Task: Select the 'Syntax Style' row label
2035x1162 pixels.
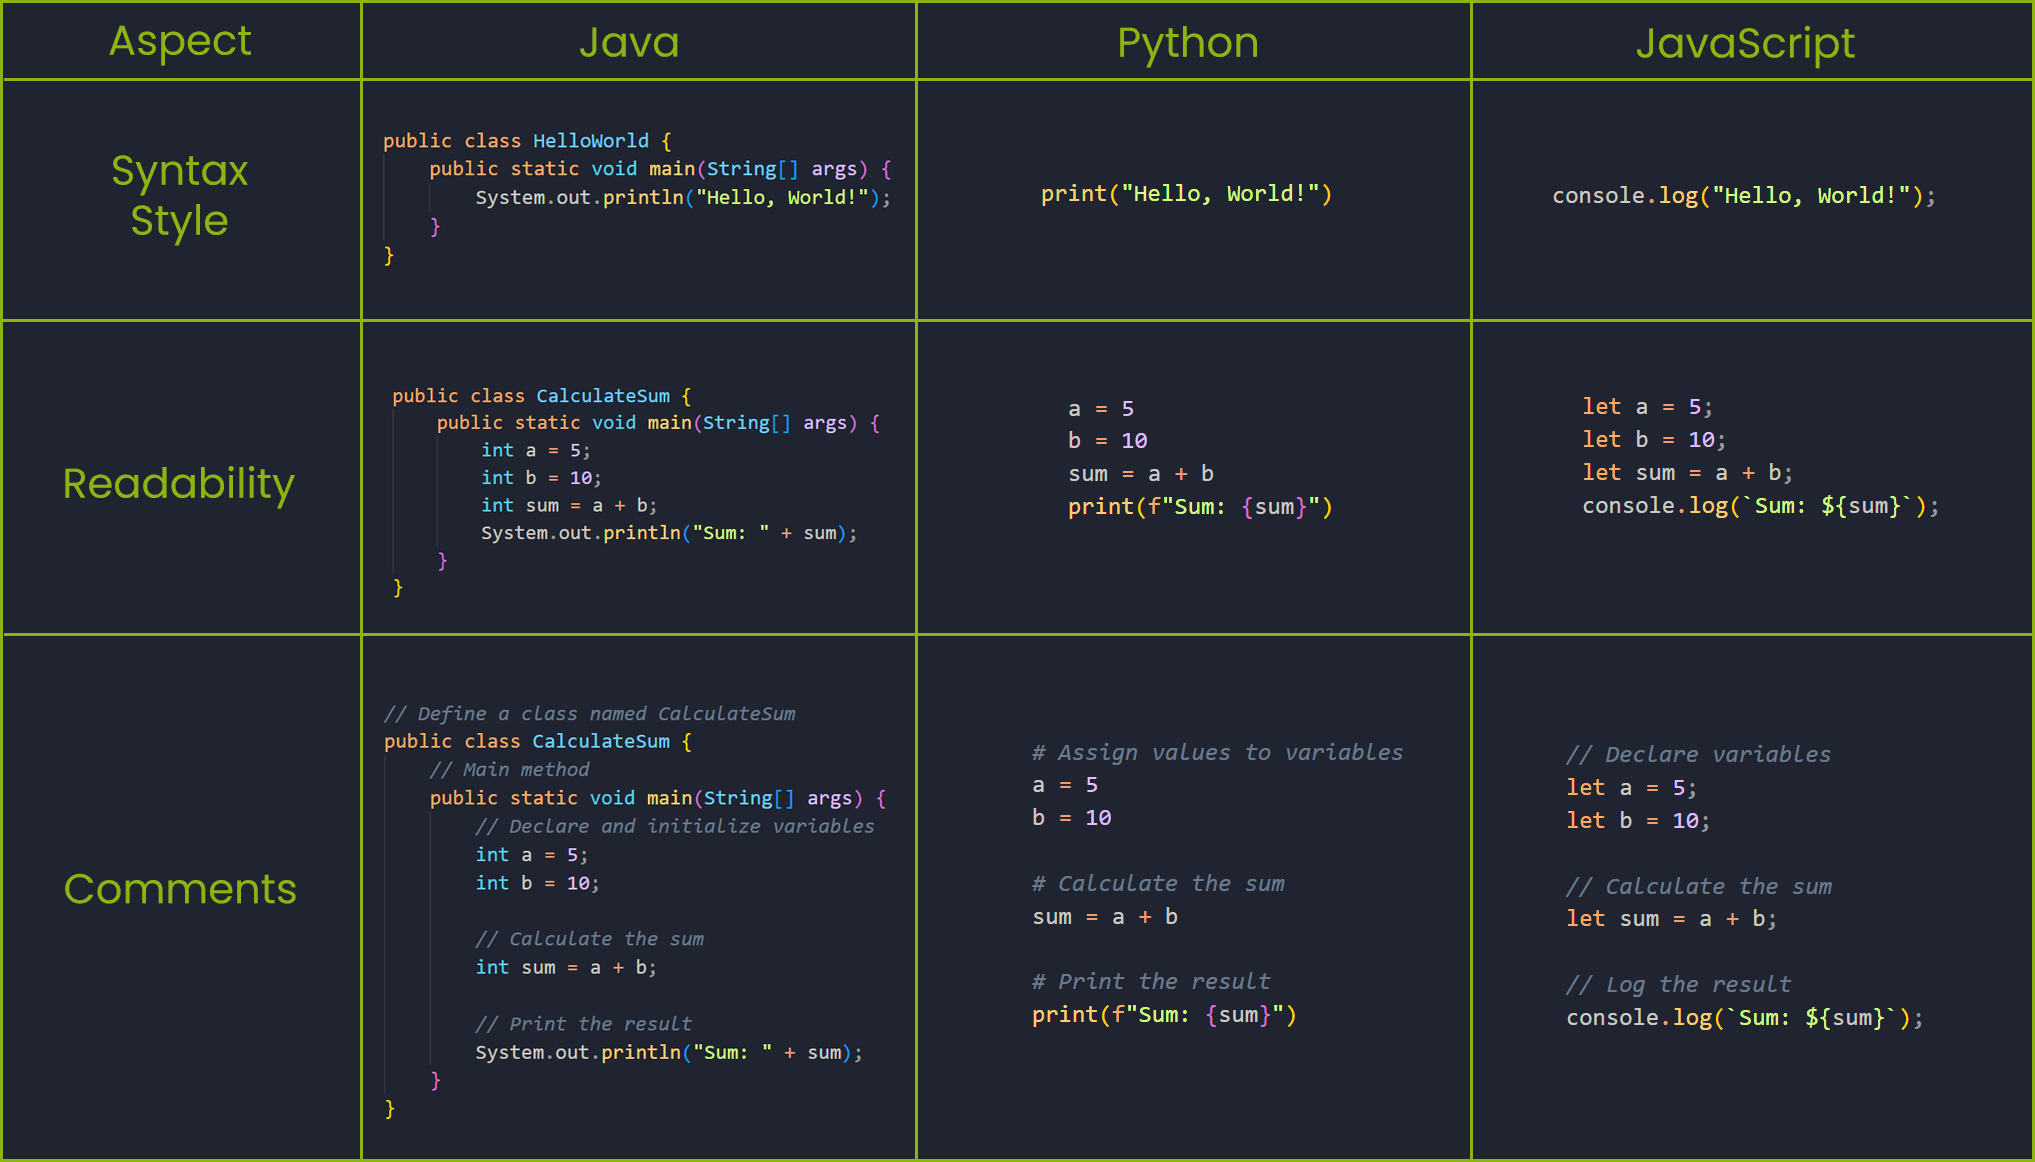Action: pyautogui.click(x=180, y=196)
